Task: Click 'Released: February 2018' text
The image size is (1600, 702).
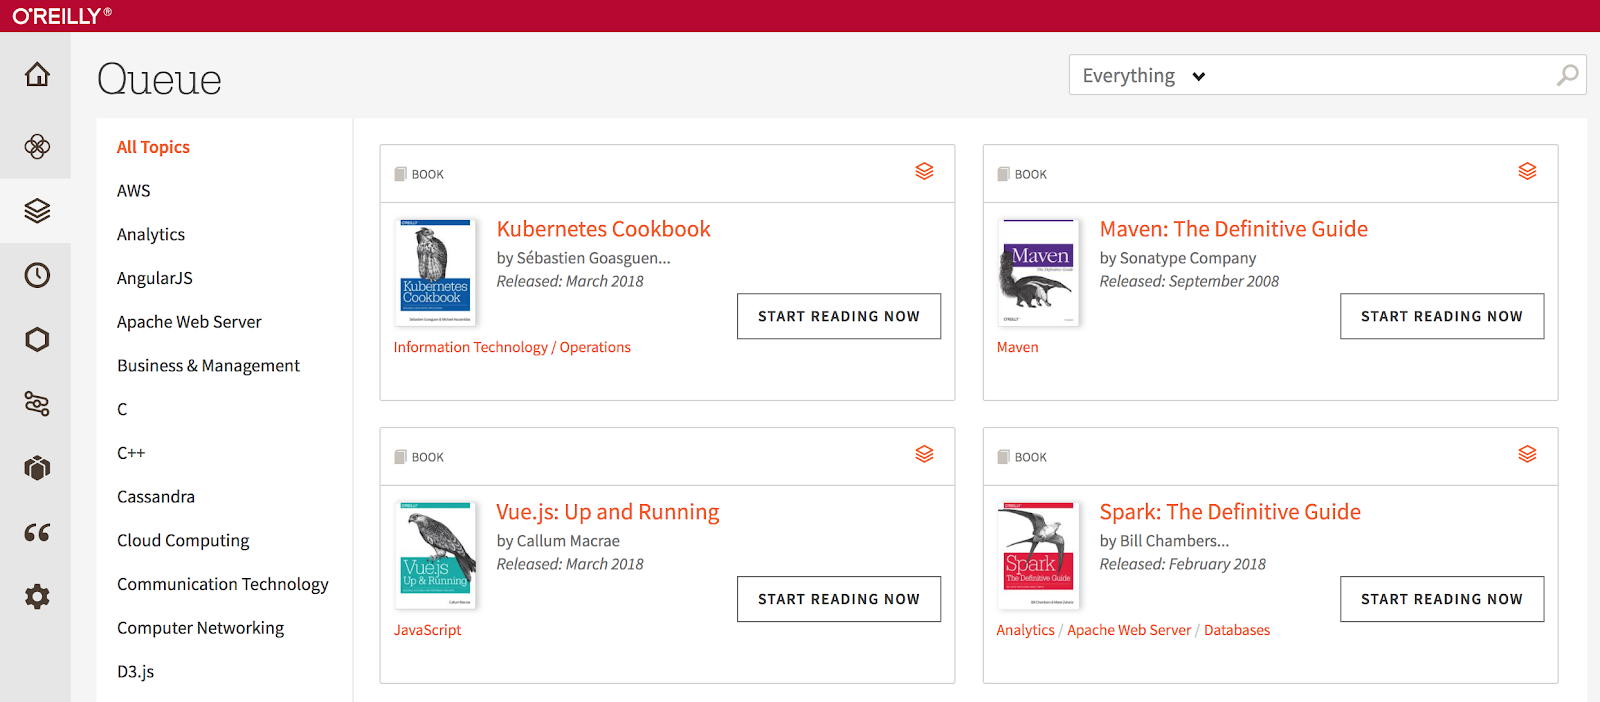Action: pos(1182,564)
